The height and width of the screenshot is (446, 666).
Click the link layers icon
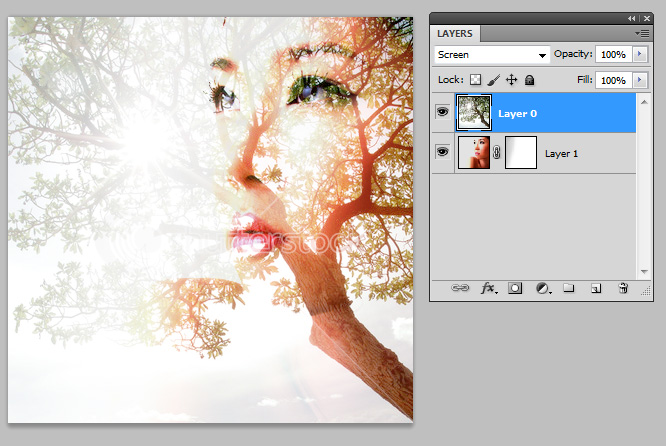click(460, 288)
